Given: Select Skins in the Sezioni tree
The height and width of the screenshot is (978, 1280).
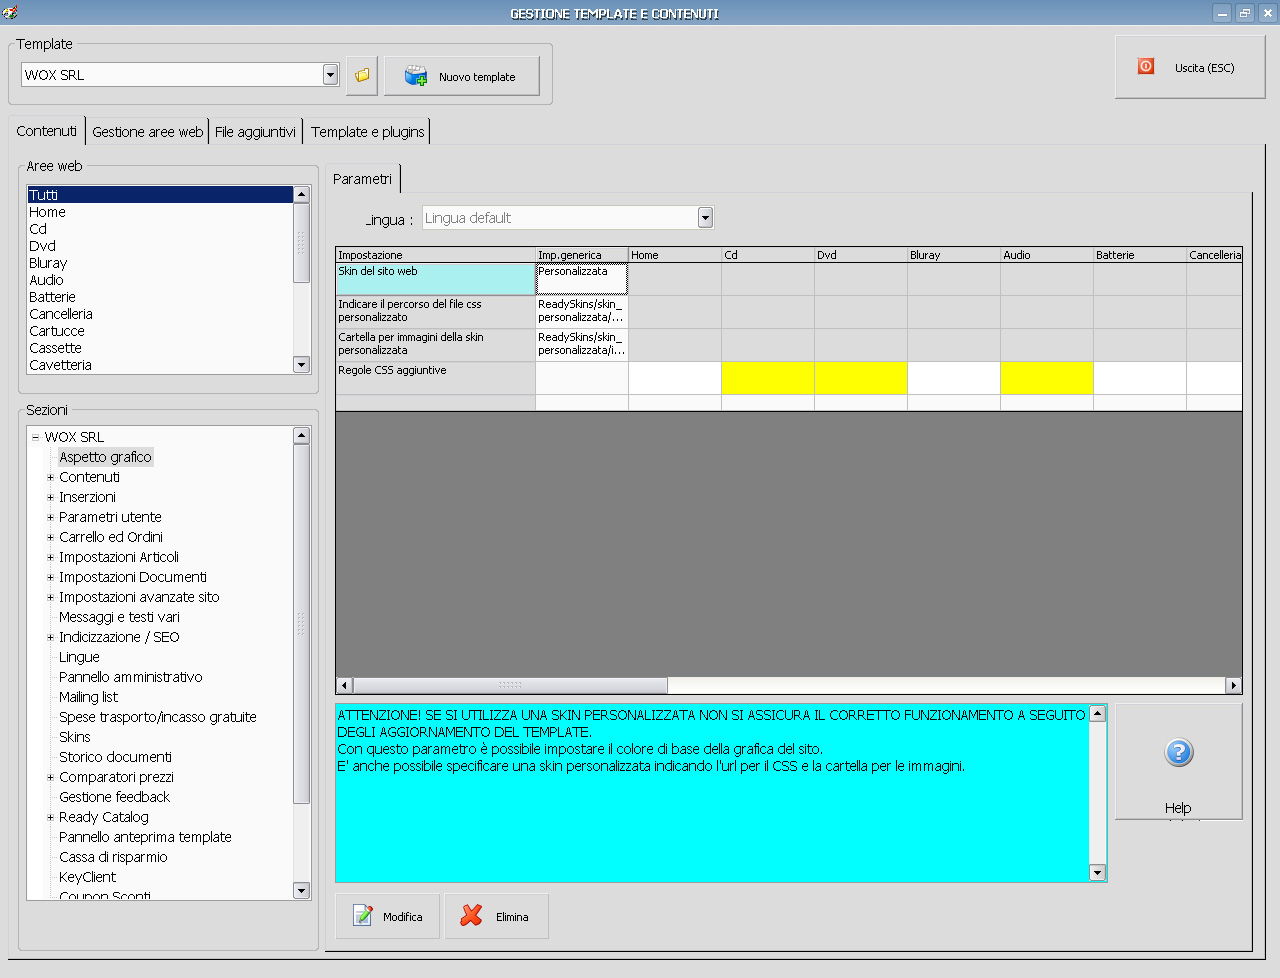Looking at the screenshot, I should coord(75,737).
